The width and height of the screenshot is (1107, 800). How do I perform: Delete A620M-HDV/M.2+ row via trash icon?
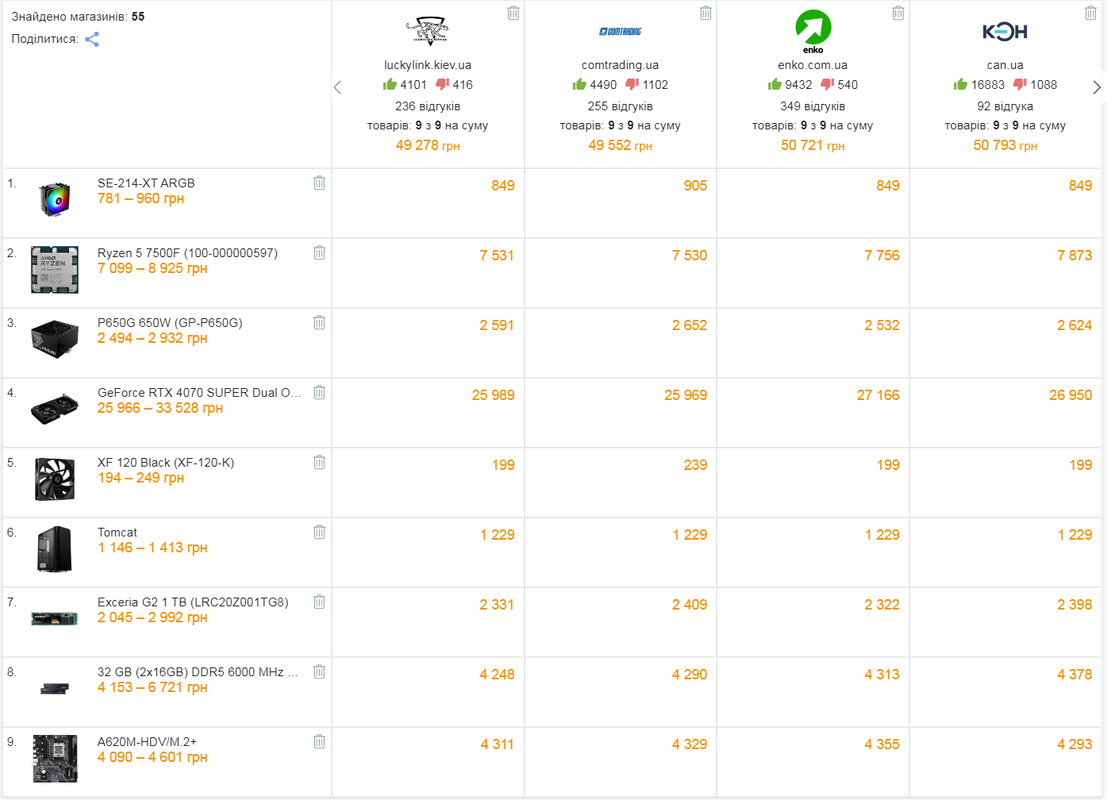point(319,742)
